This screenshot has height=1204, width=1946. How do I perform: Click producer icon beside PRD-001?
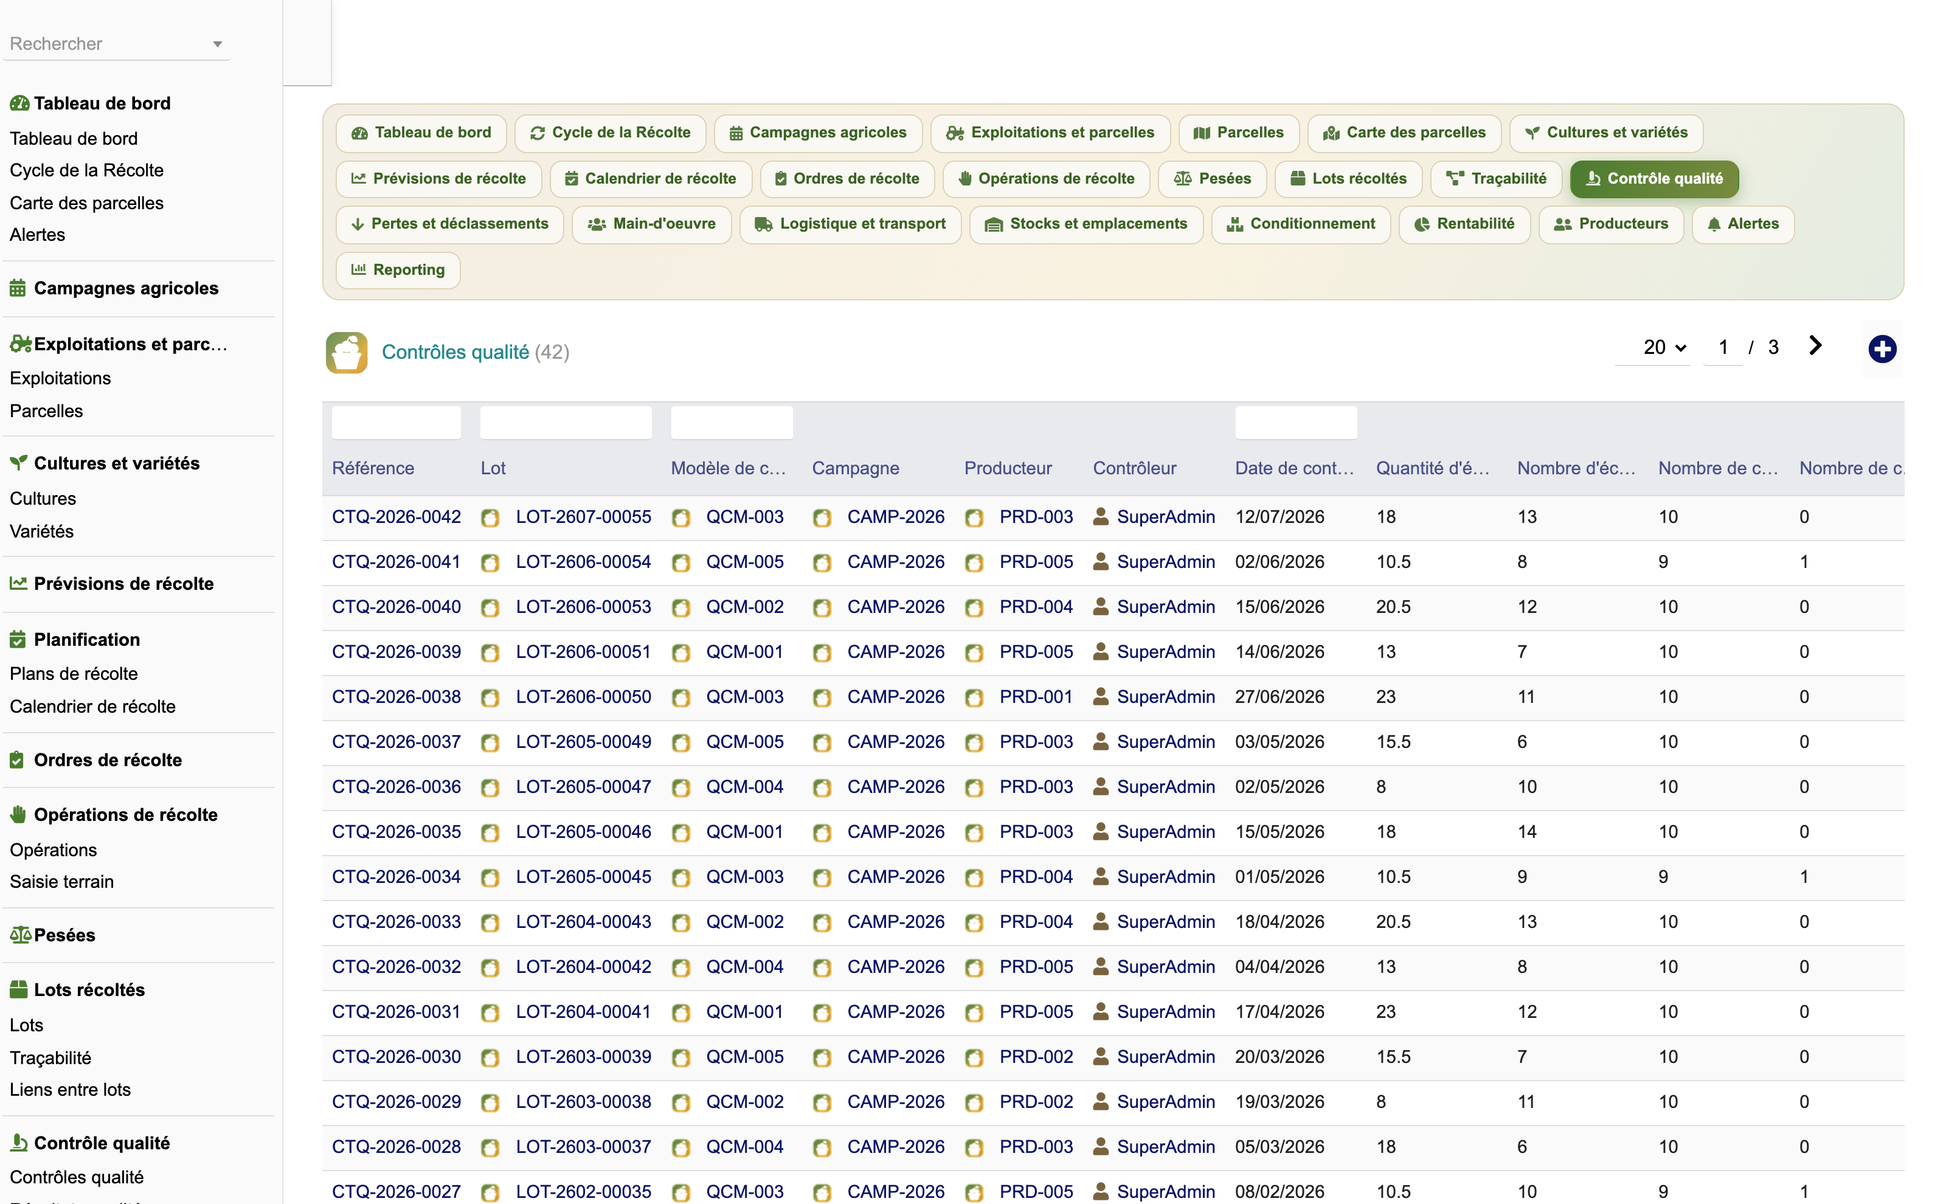974,698
